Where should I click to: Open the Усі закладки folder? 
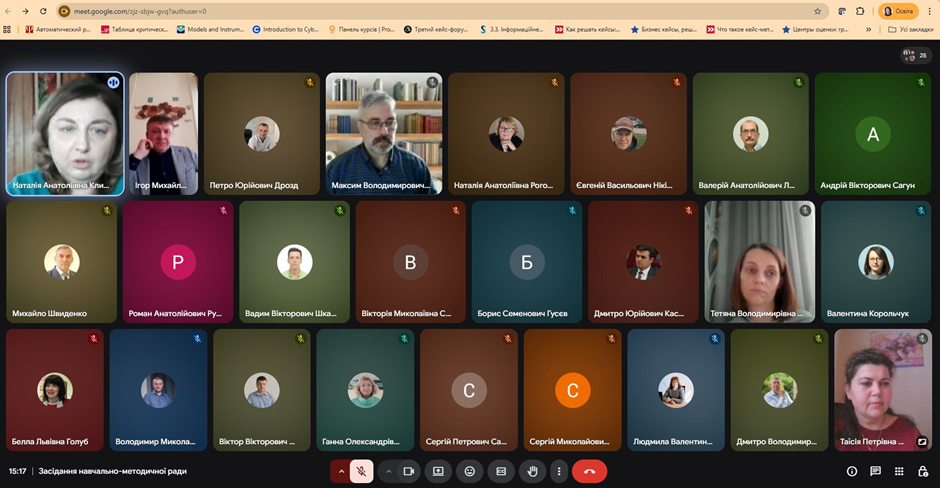[911, 29]
